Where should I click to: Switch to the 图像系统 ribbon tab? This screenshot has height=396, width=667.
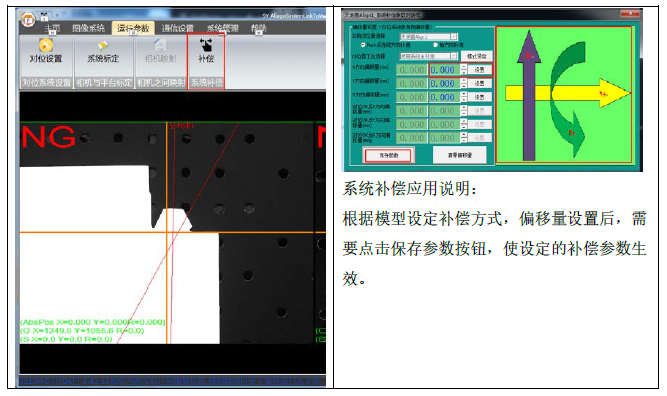88,28
